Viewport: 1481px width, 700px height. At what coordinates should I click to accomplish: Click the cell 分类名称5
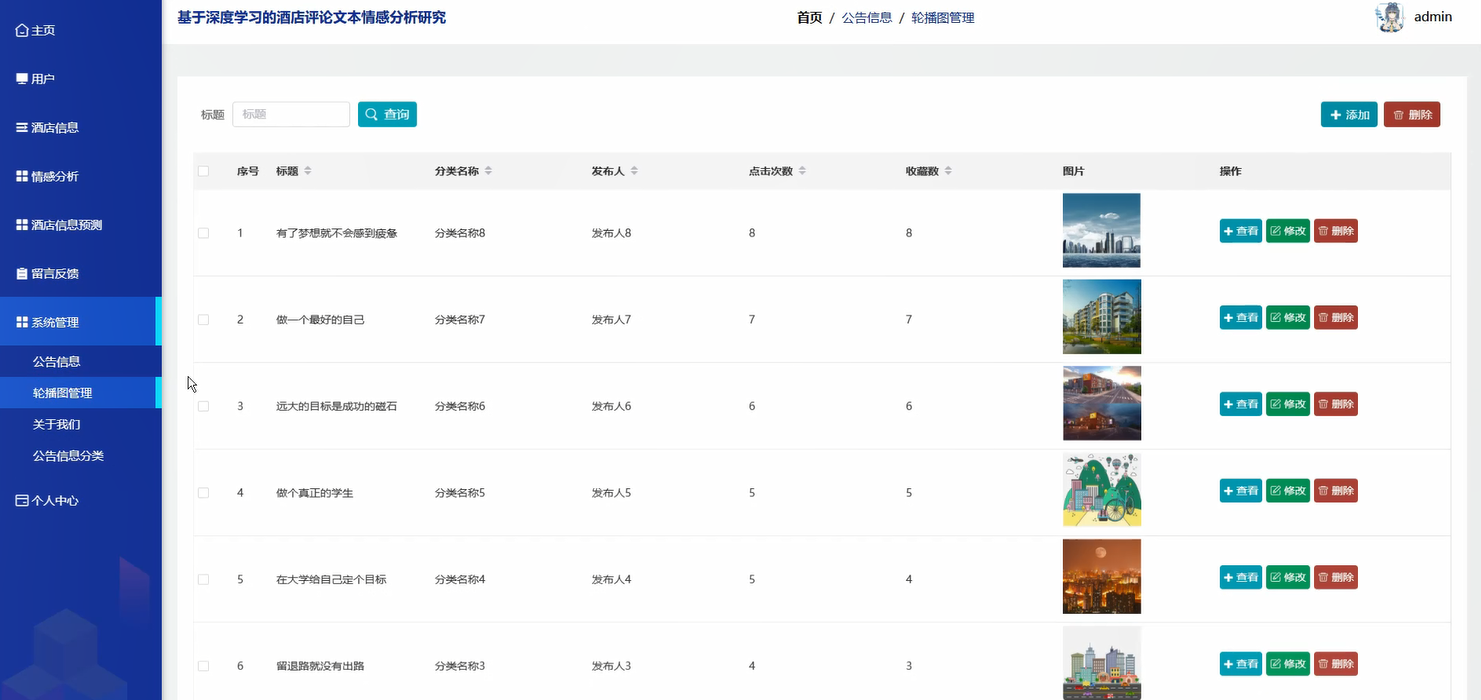coord(460,493)
